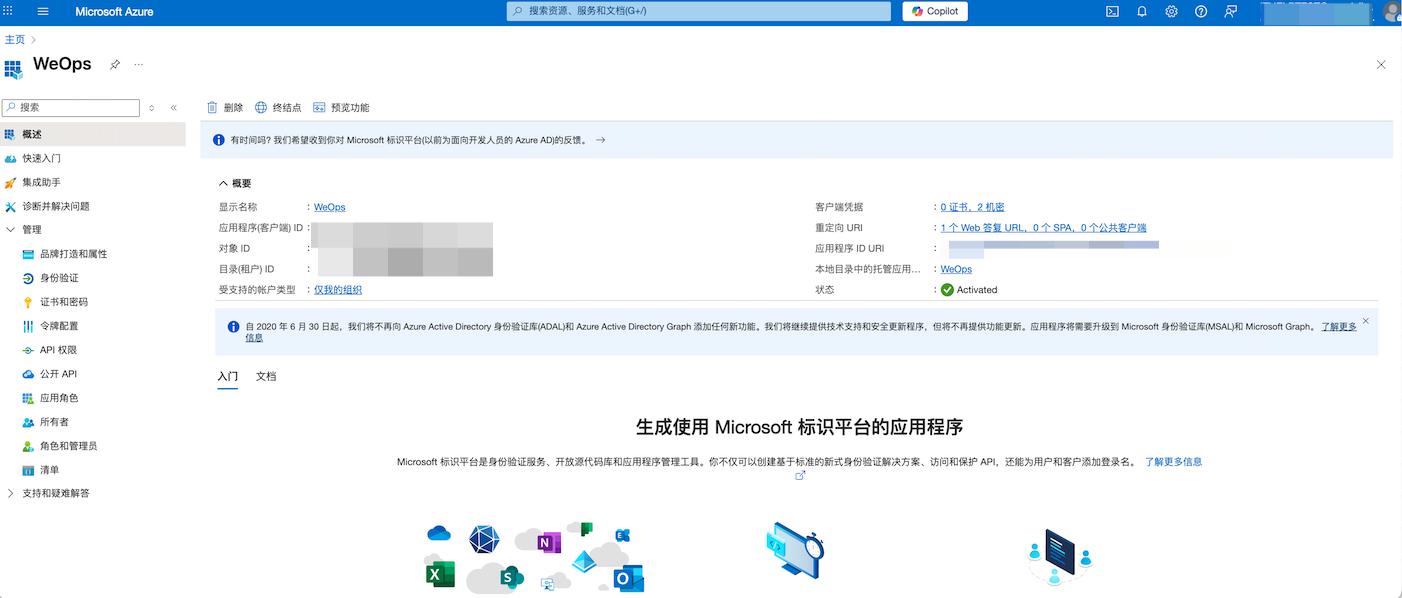Image resolution: width=1402 pixels, height=598 pixels.
Task: Open Copilot button
Action: tap(935, 11)
